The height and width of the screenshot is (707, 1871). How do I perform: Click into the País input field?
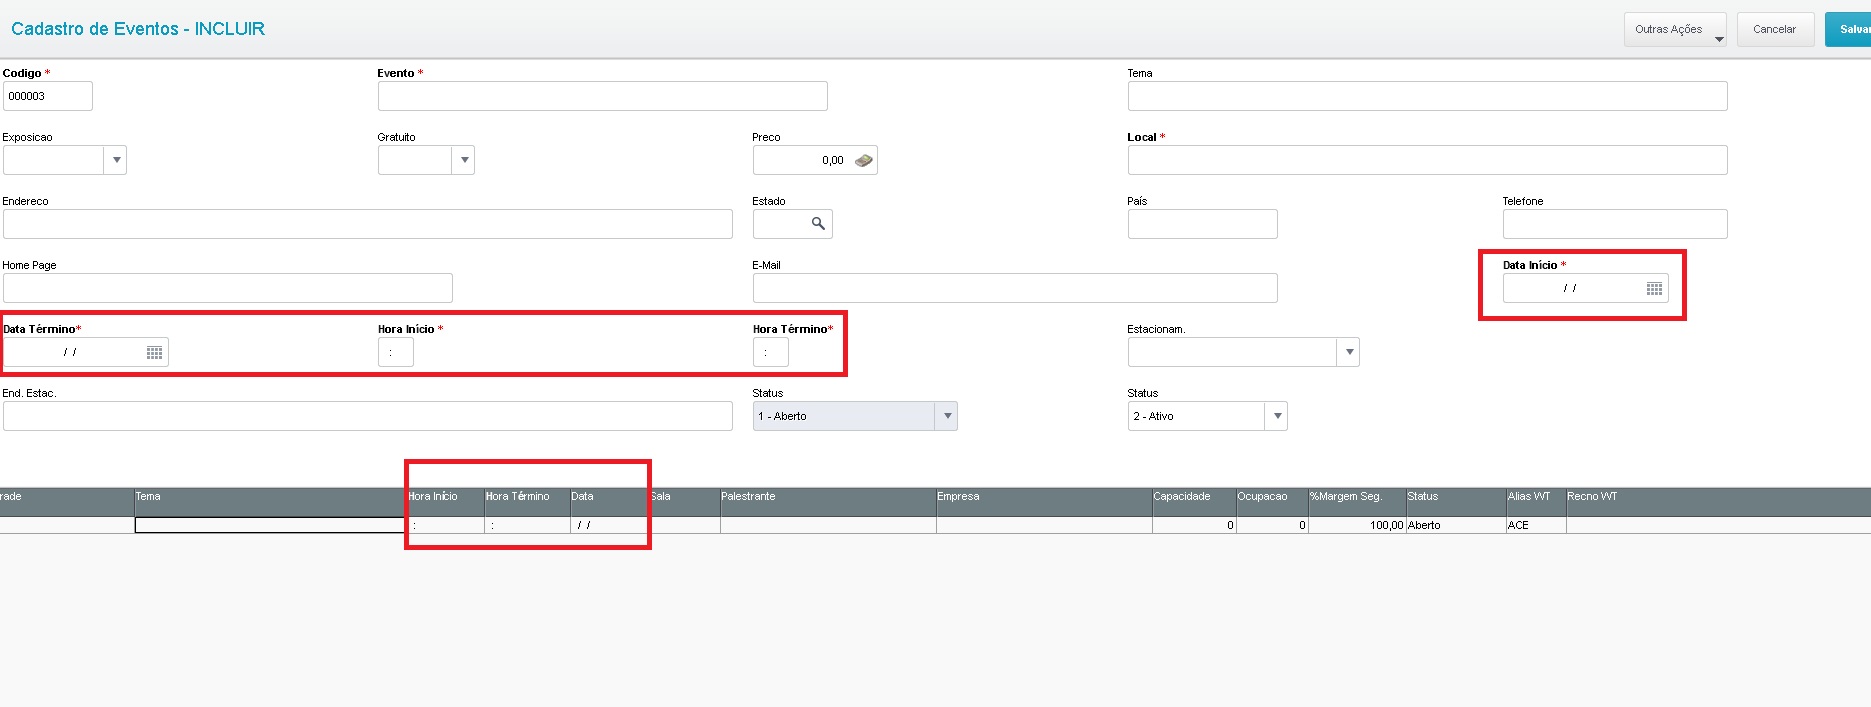point(1203,224)
